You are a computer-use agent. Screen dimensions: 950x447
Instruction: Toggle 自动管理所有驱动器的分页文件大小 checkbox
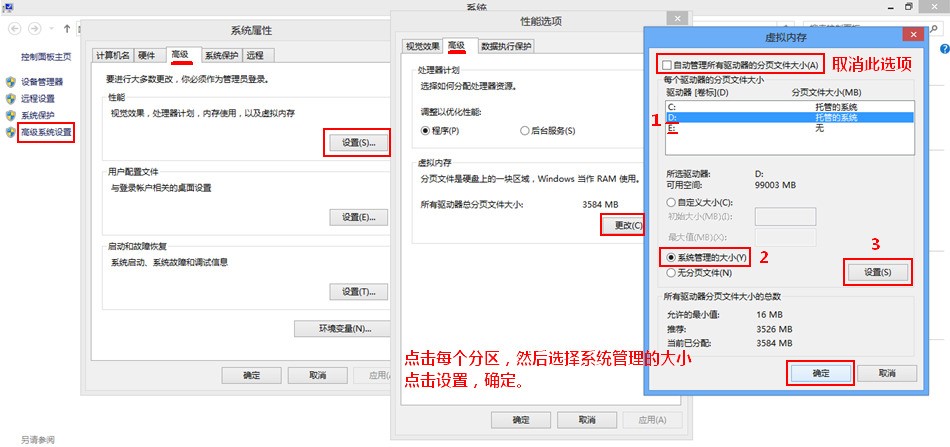[667, 65]
